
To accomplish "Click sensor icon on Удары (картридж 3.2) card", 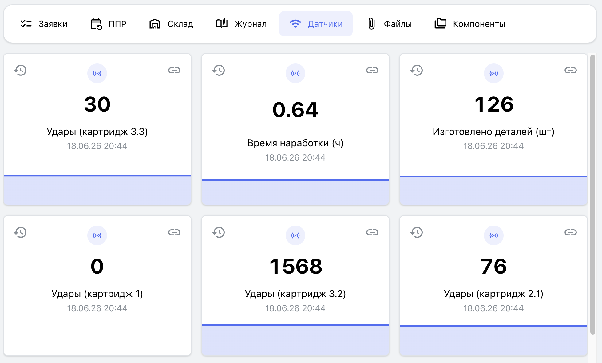I will [295, 235].
